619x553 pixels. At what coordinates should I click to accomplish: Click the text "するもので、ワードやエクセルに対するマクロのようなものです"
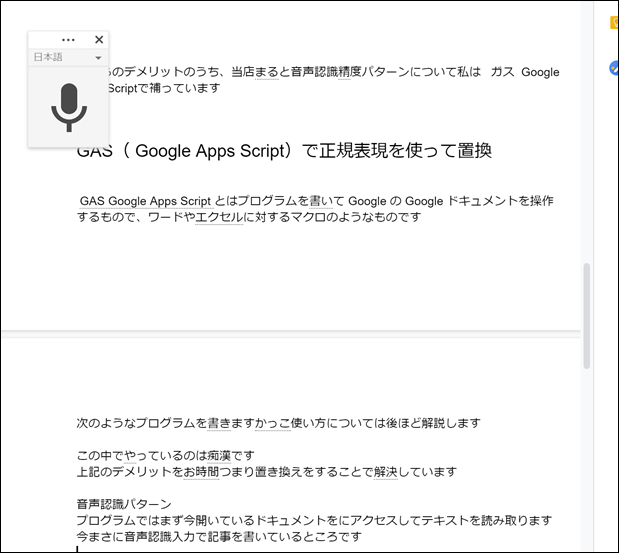tap(249, 217)
